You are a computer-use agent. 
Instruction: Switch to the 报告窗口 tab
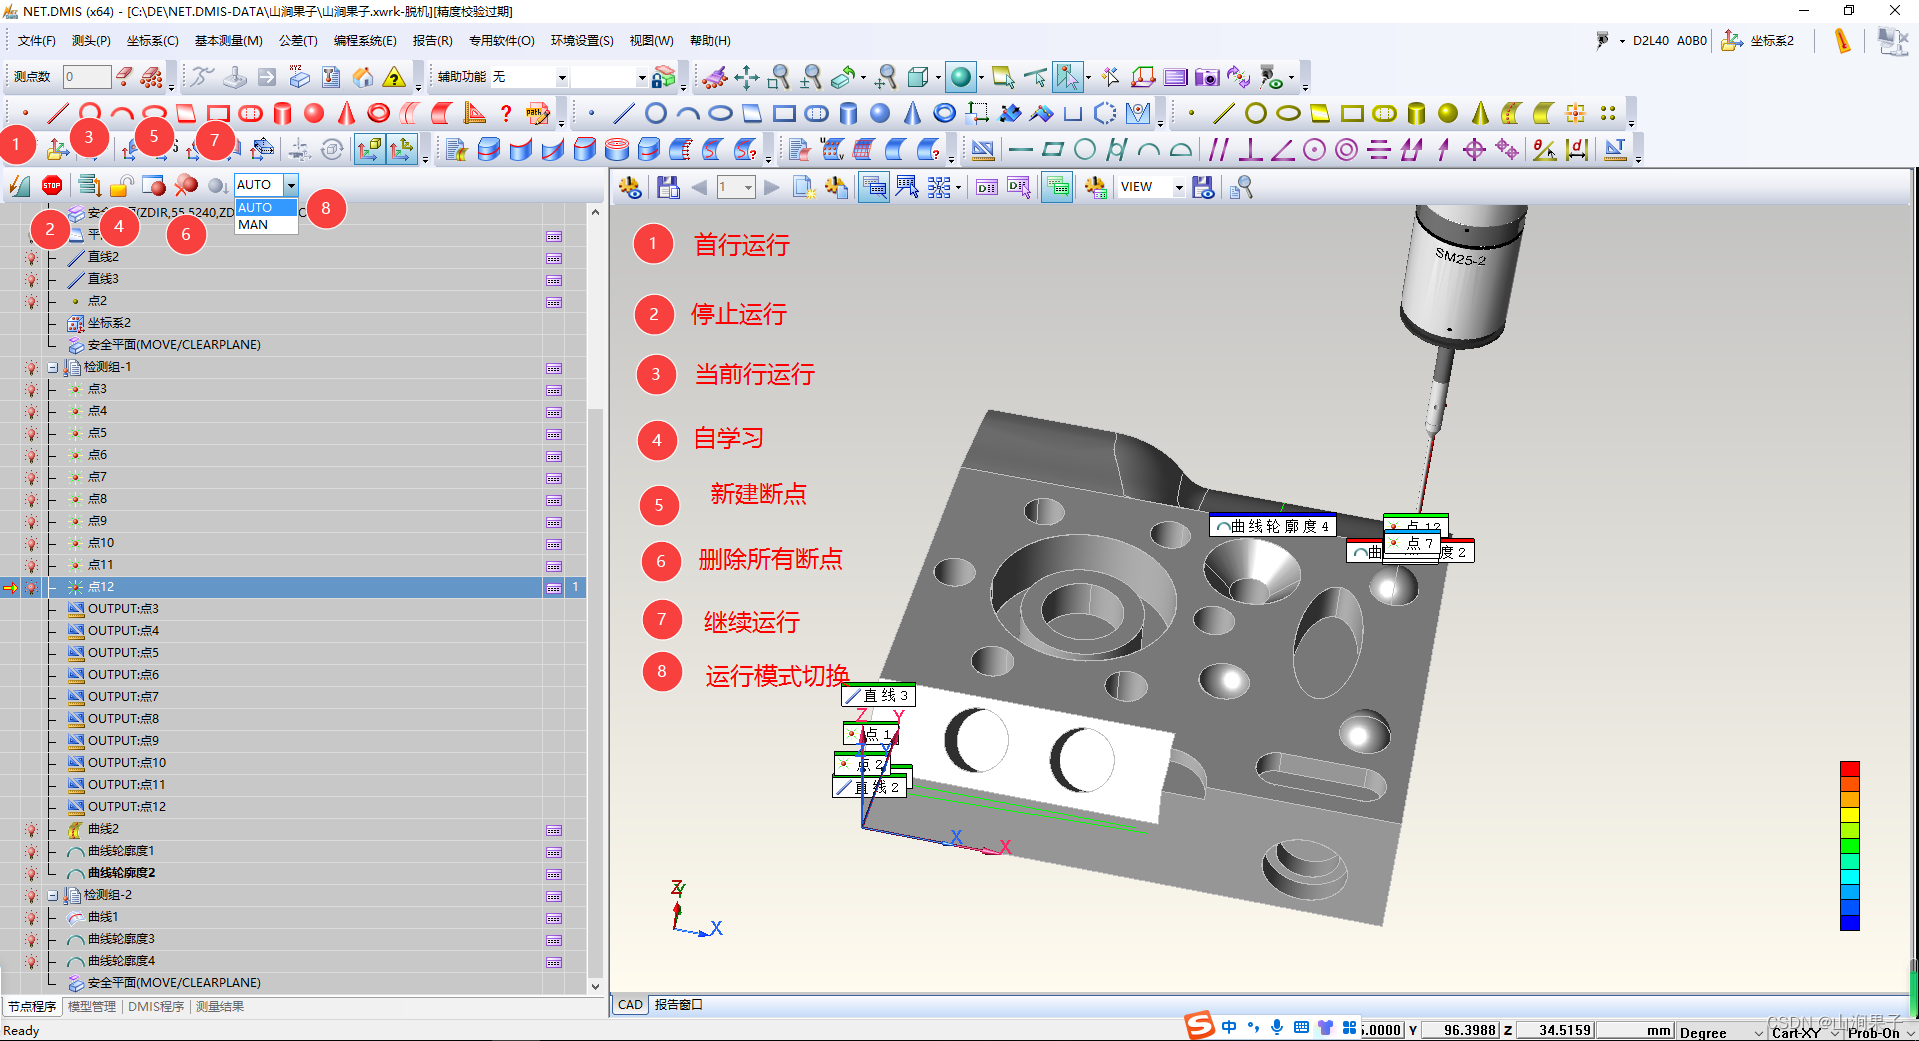tap(679, 1005)
